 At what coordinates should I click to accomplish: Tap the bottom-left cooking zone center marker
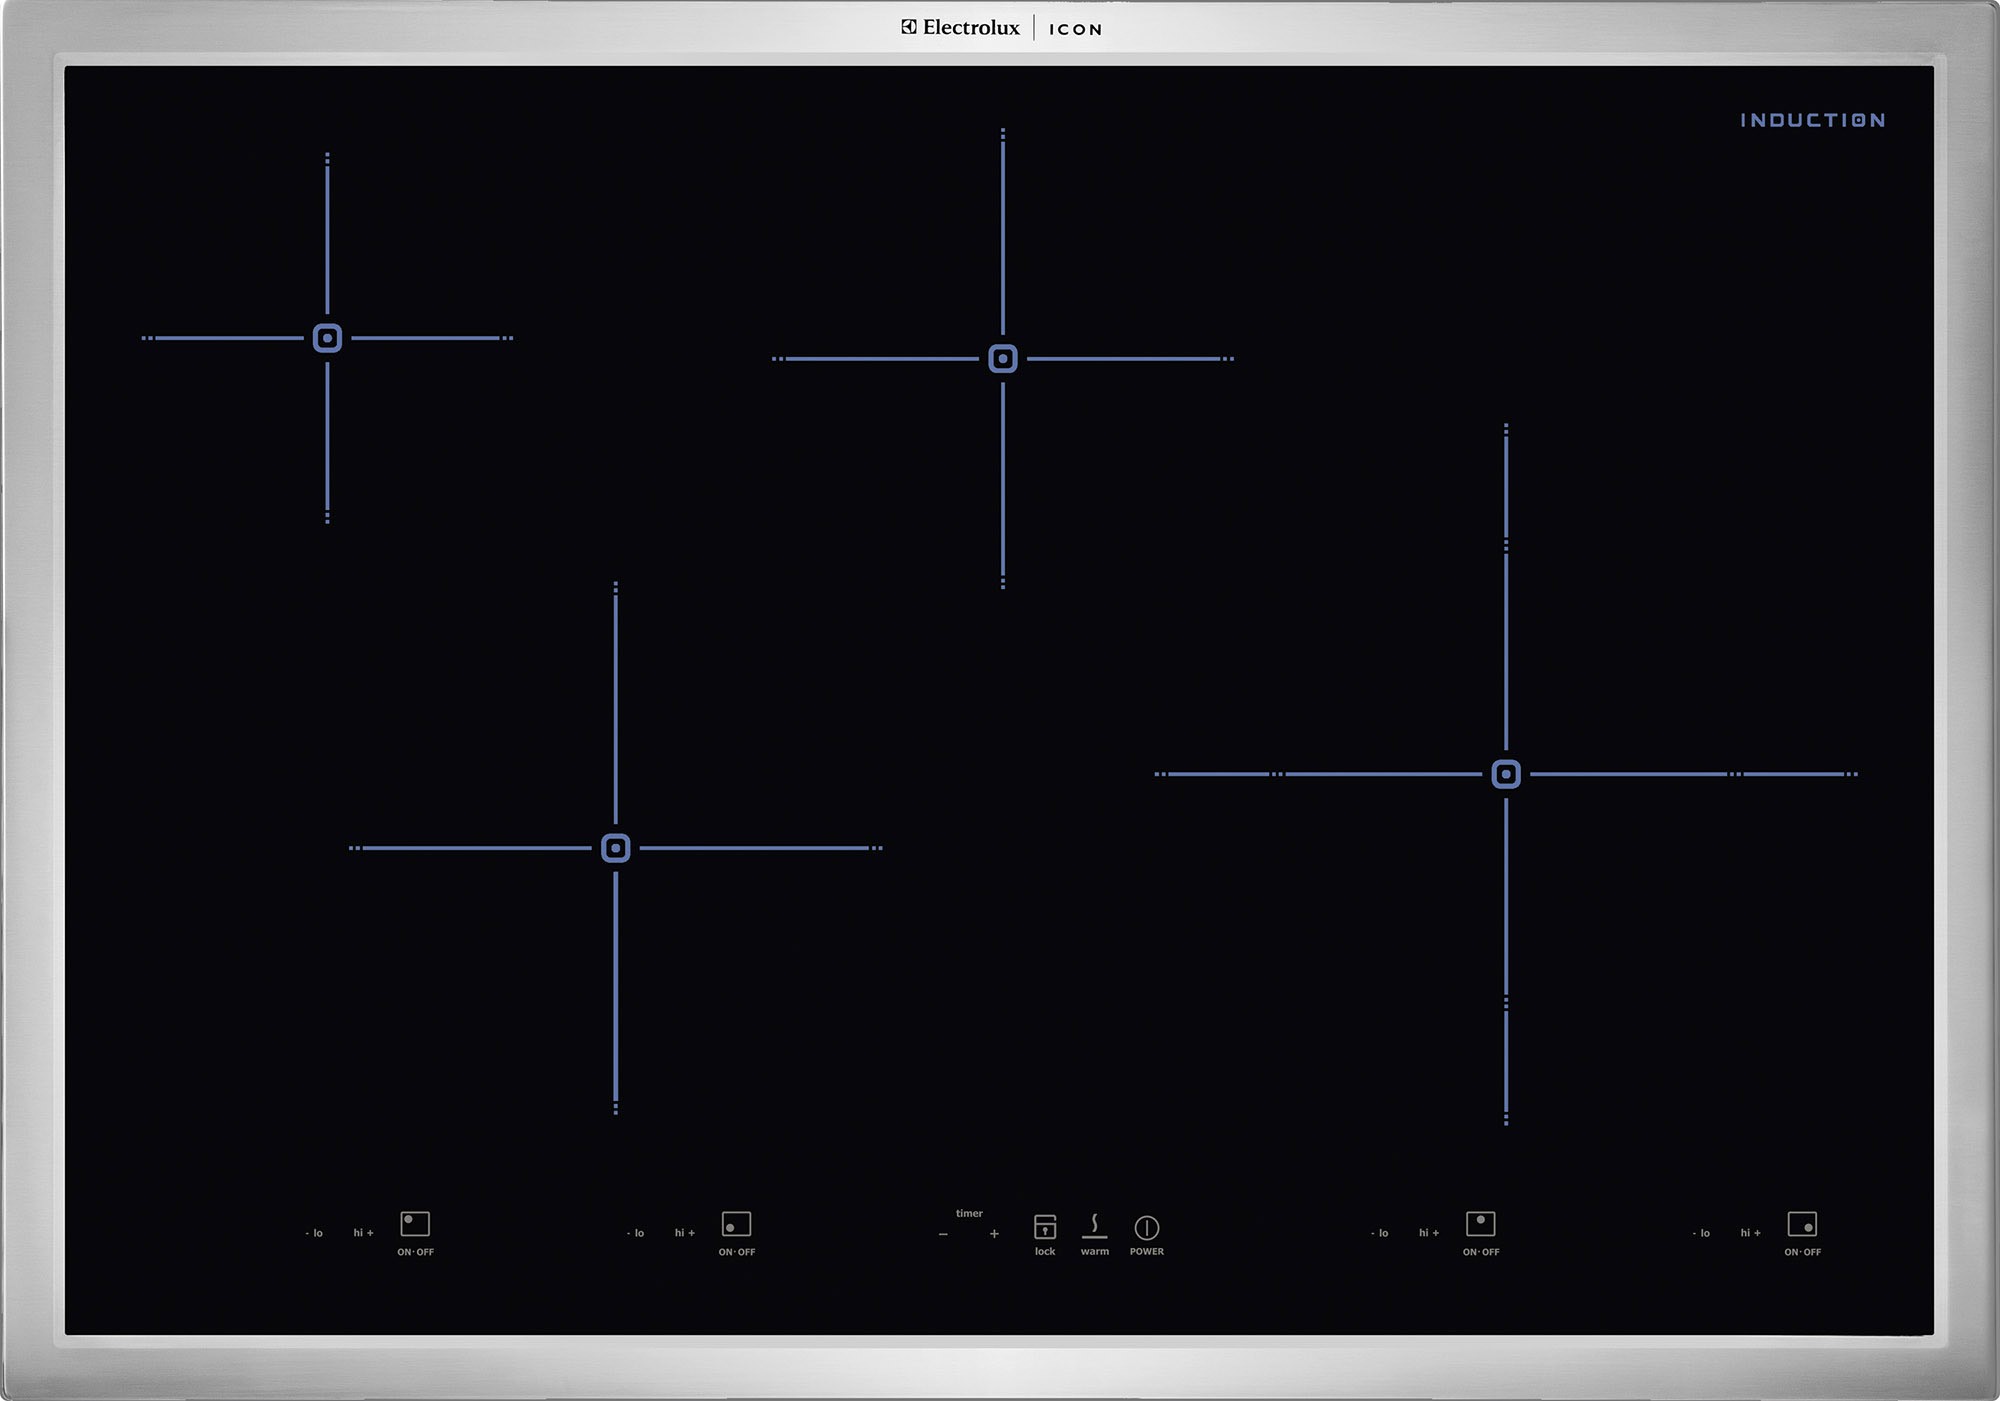[x=615, y=848]
